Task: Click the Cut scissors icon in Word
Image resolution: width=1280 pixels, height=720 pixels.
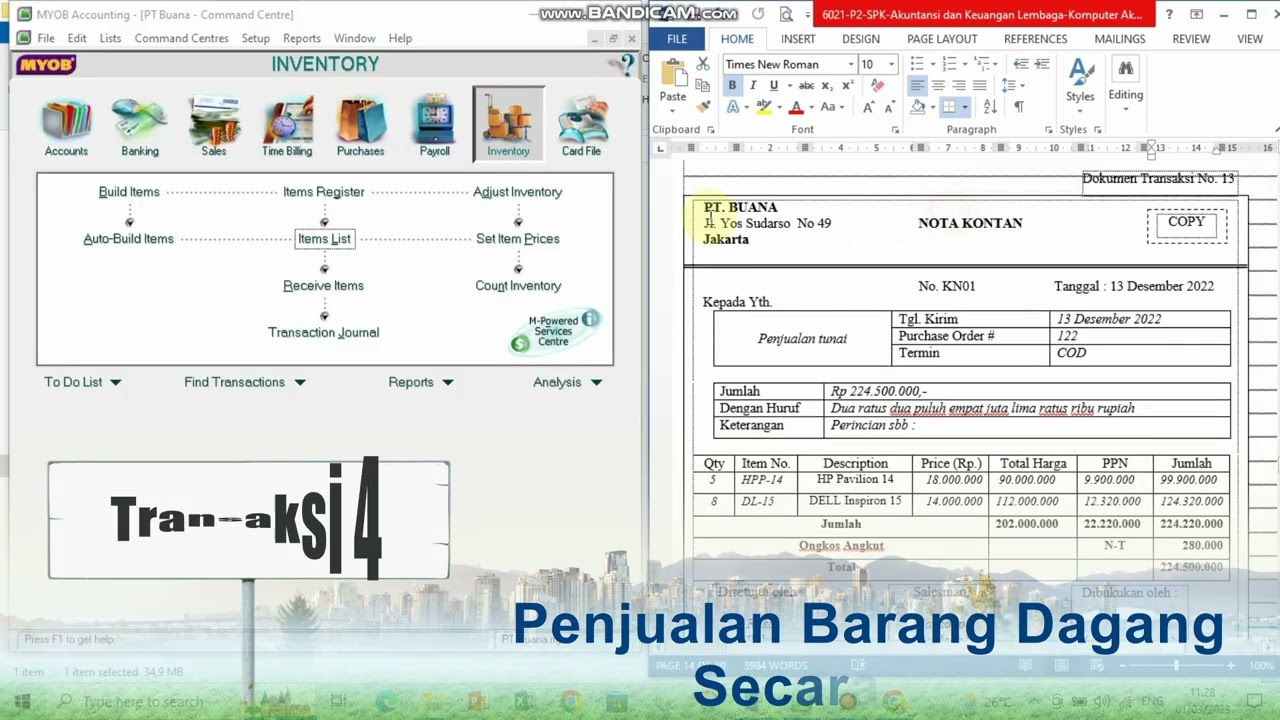Action: click(703, 64)
